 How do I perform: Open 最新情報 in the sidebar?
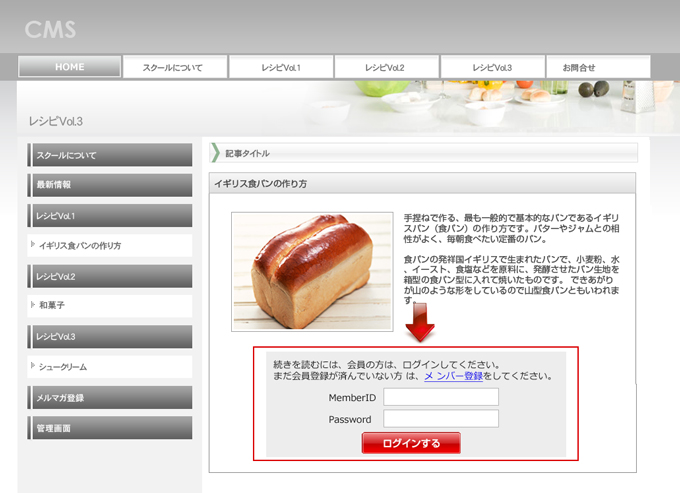[x=110, y=185]
